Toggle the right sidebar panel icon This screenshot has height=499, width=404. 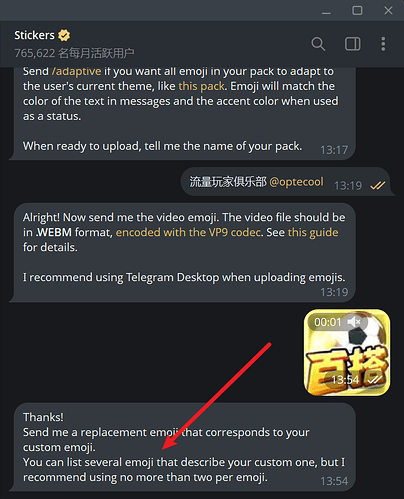click(x=352, y=44)
